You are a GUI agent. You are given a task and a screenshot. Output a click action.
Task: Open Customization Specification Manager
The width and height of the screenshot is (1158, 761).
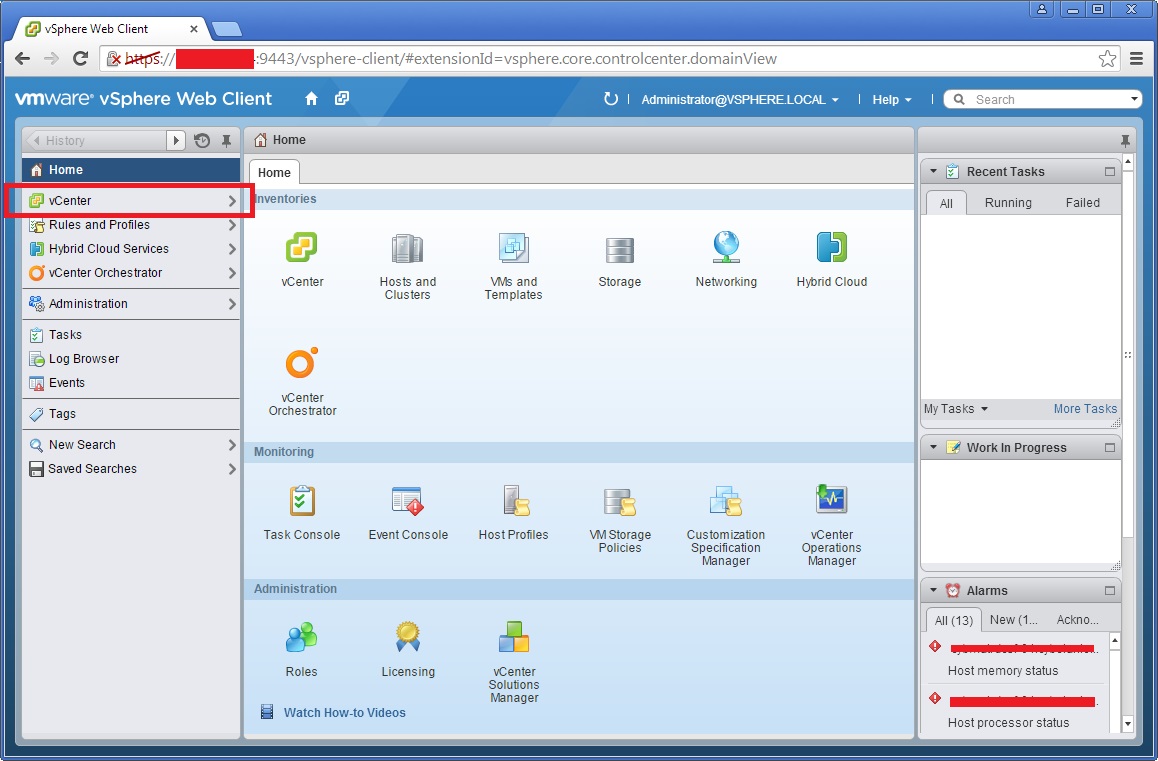point(725,501)
